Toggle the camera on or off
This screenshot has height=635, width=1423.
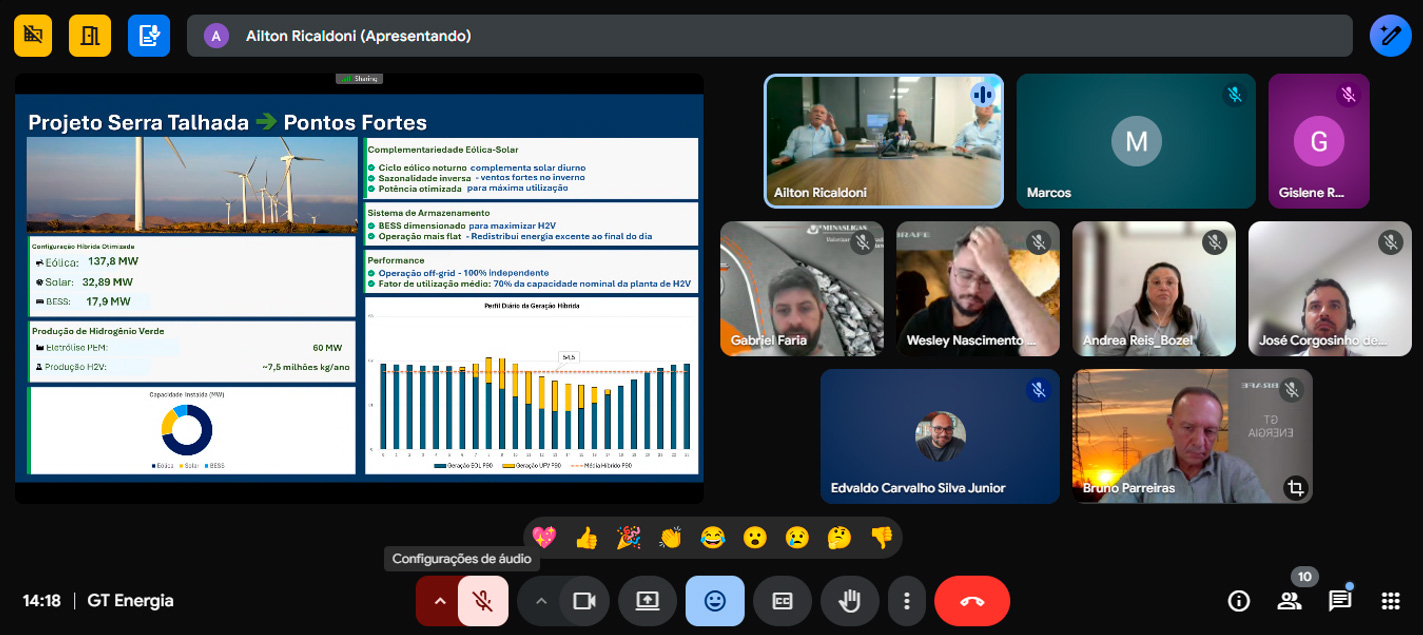(584, 601)
